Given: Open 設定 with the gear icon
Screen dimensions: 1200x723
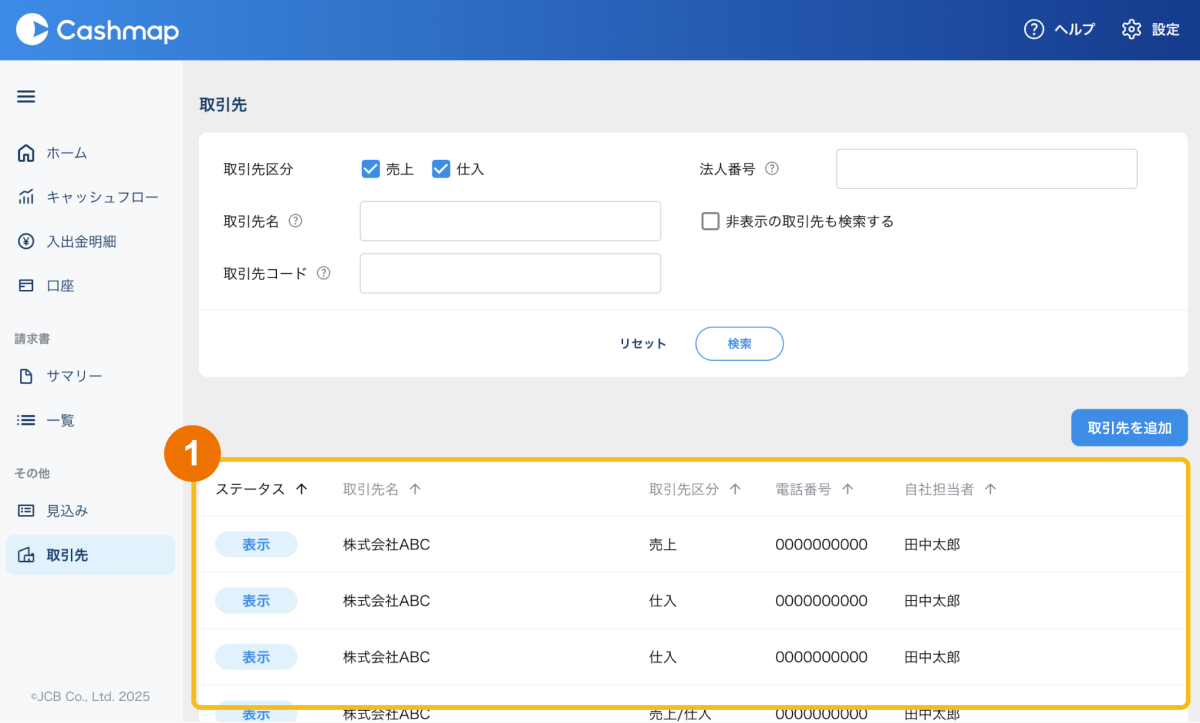Looking at the screenshot, I should pyautogui.click(x=1131, y=30).
